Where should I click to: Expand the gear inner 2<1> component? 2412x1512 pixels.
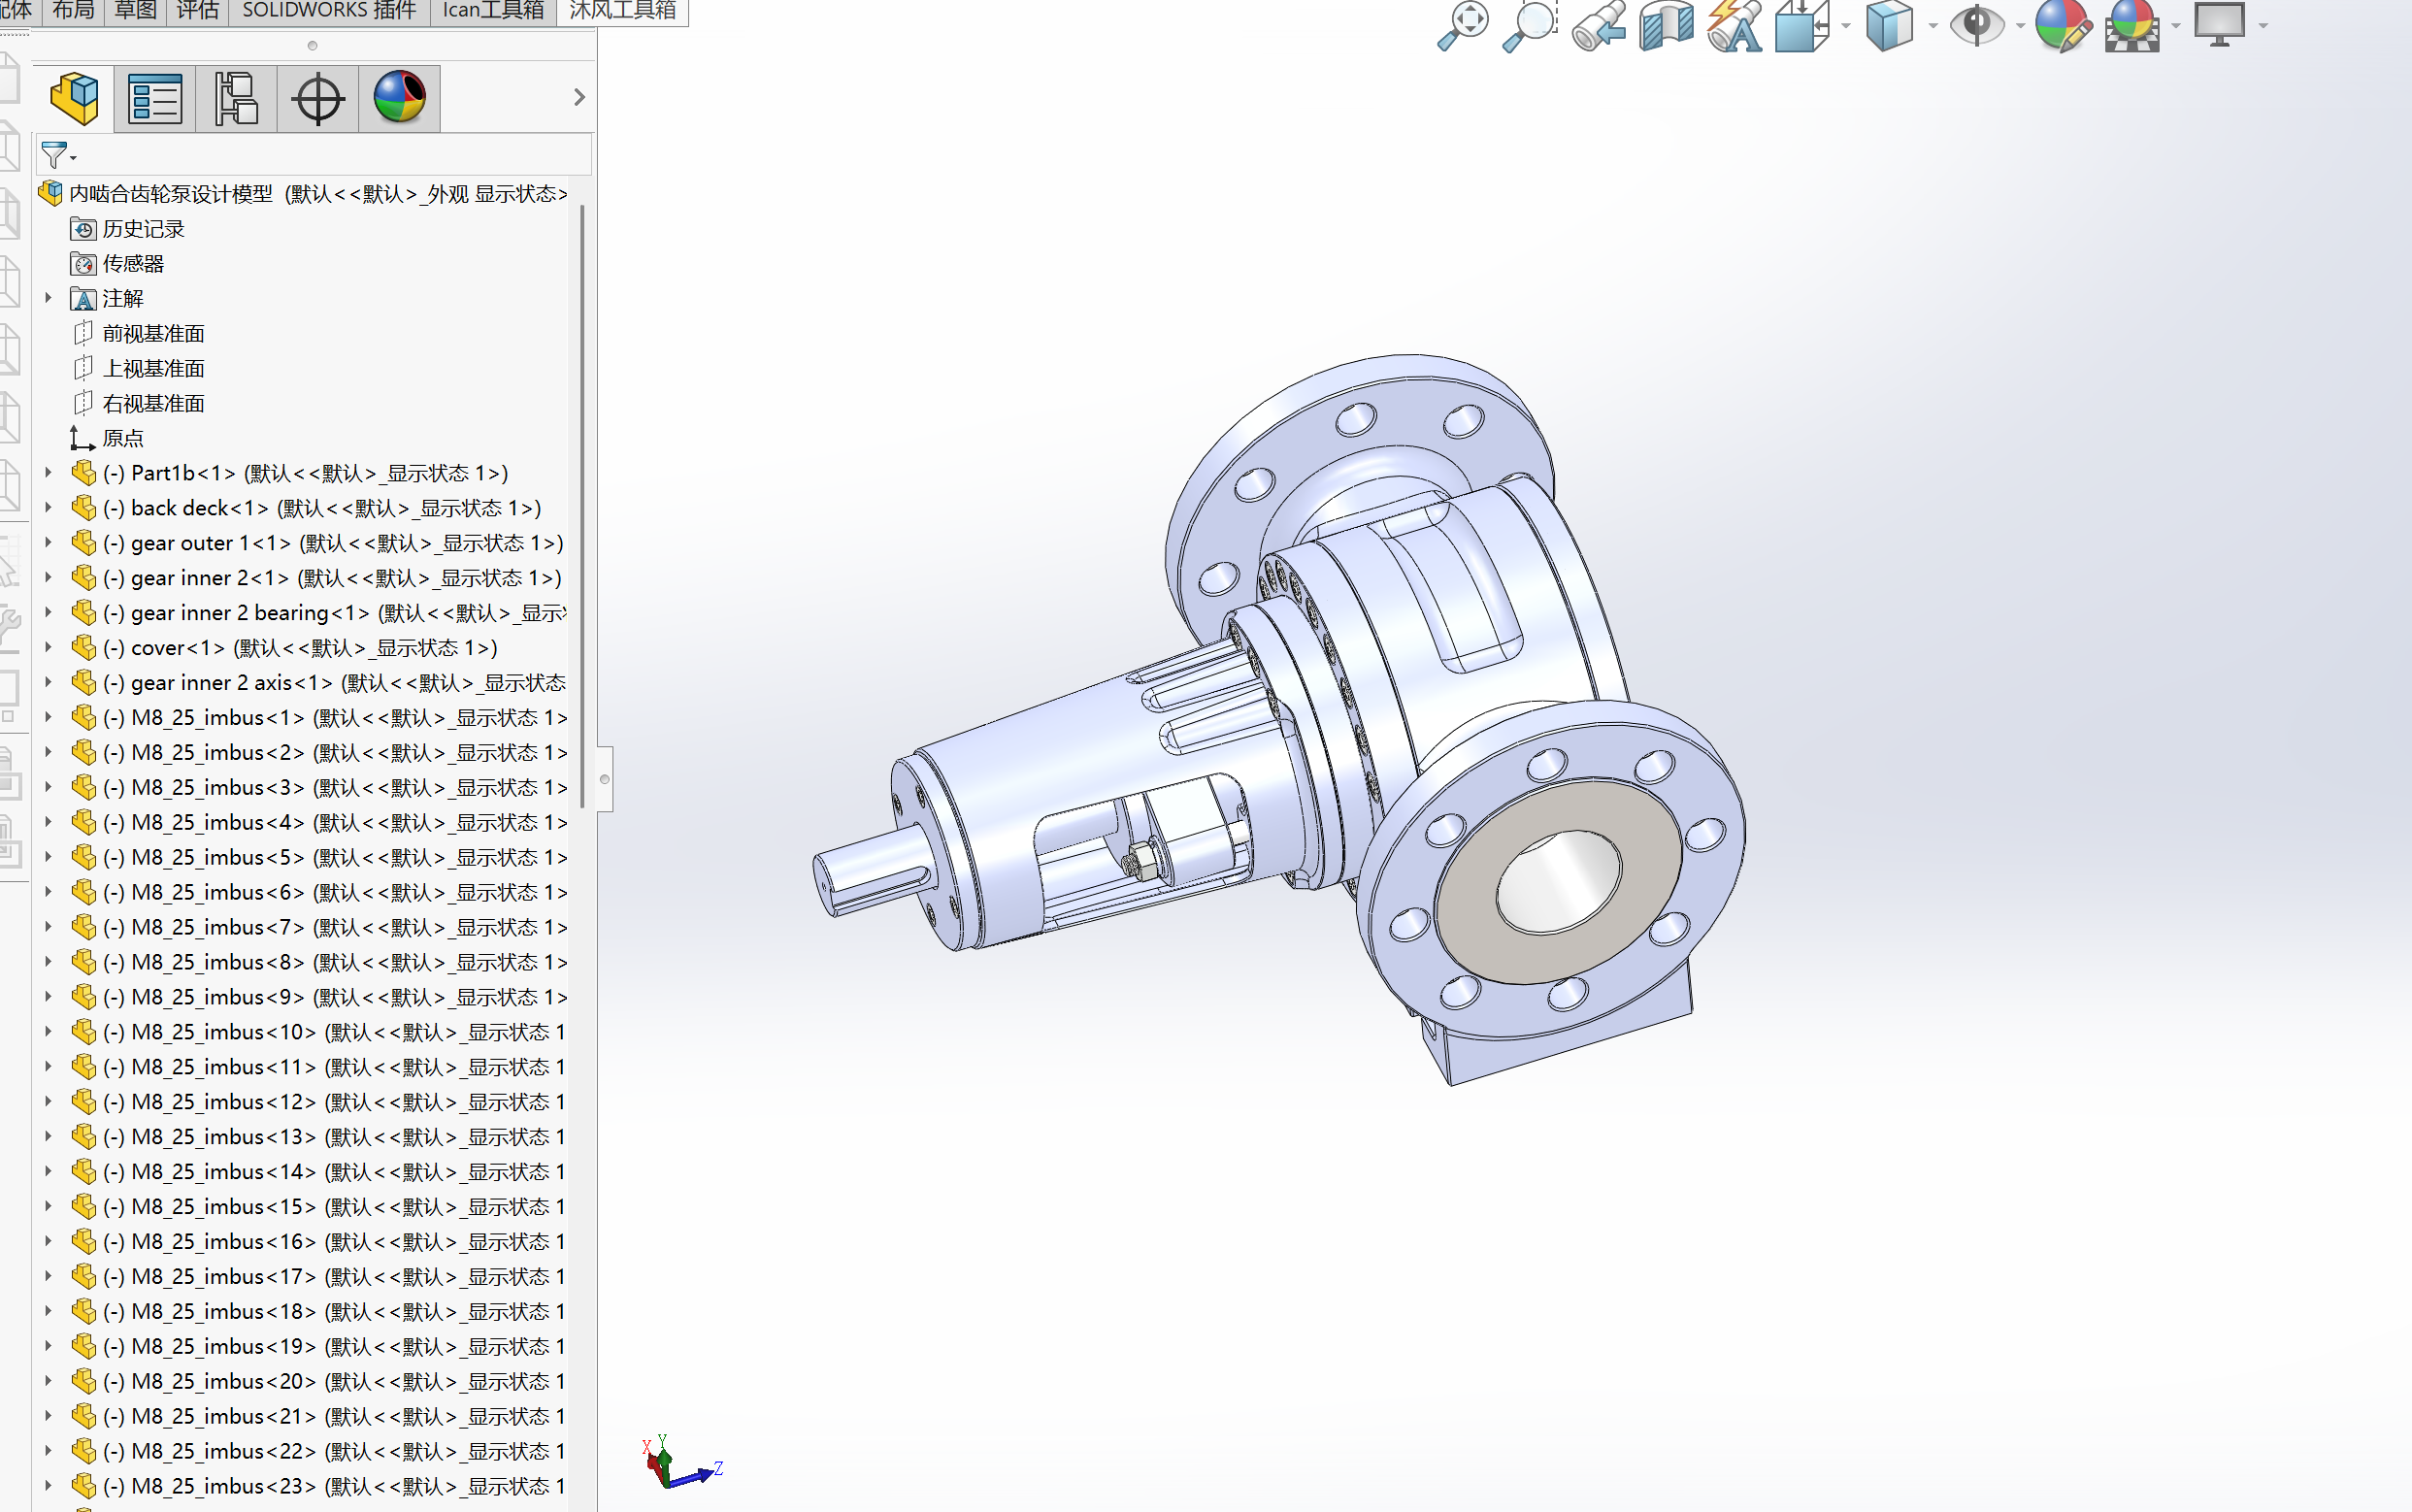click(x=48, y=578)
